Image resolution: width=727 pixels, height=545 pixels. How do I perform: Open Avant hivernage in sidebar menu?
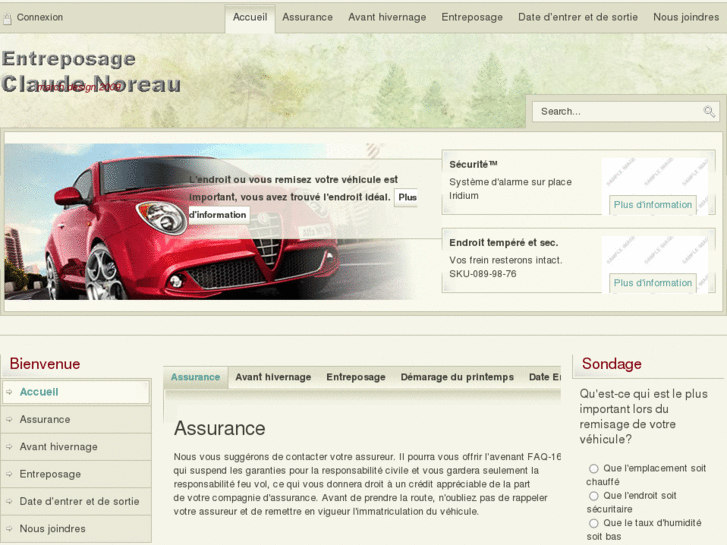tap(76, 447)
